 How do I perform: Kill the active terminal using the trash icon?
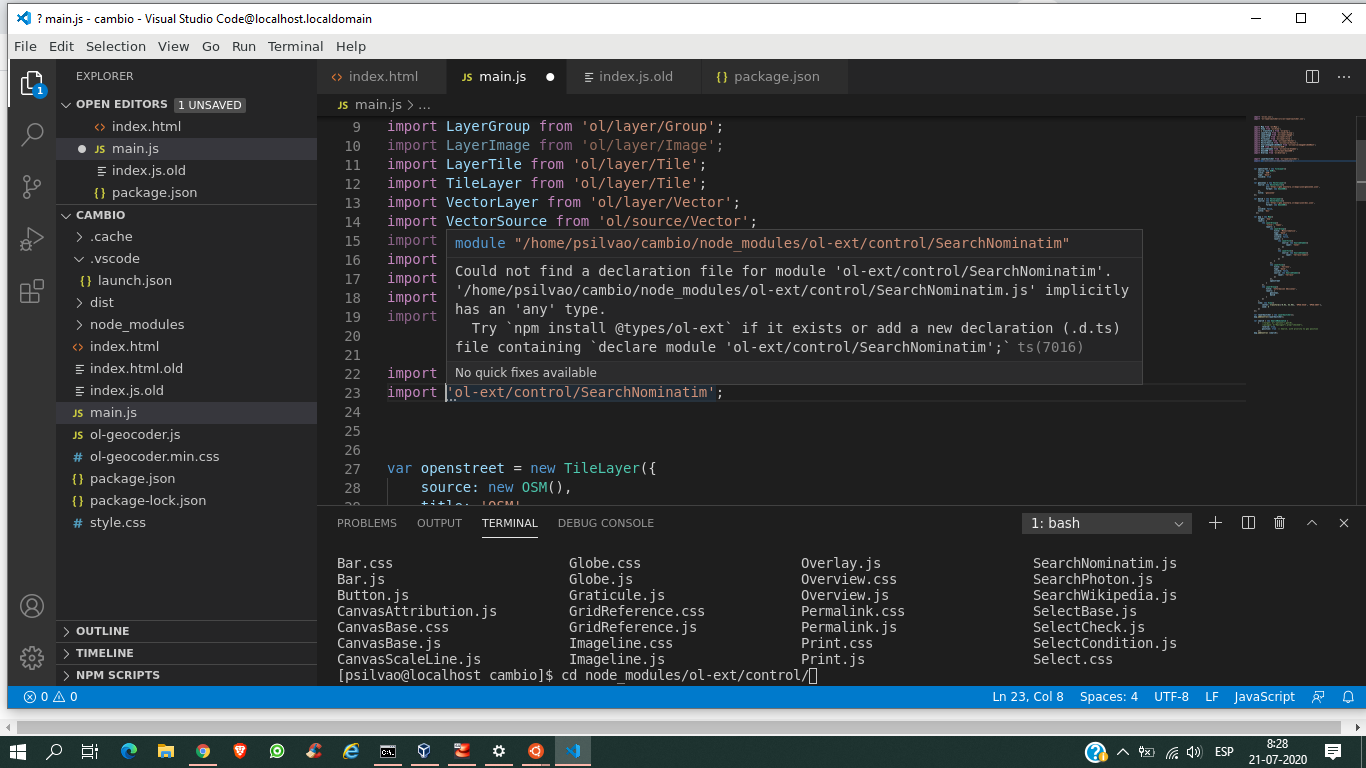click(1279, 522)
